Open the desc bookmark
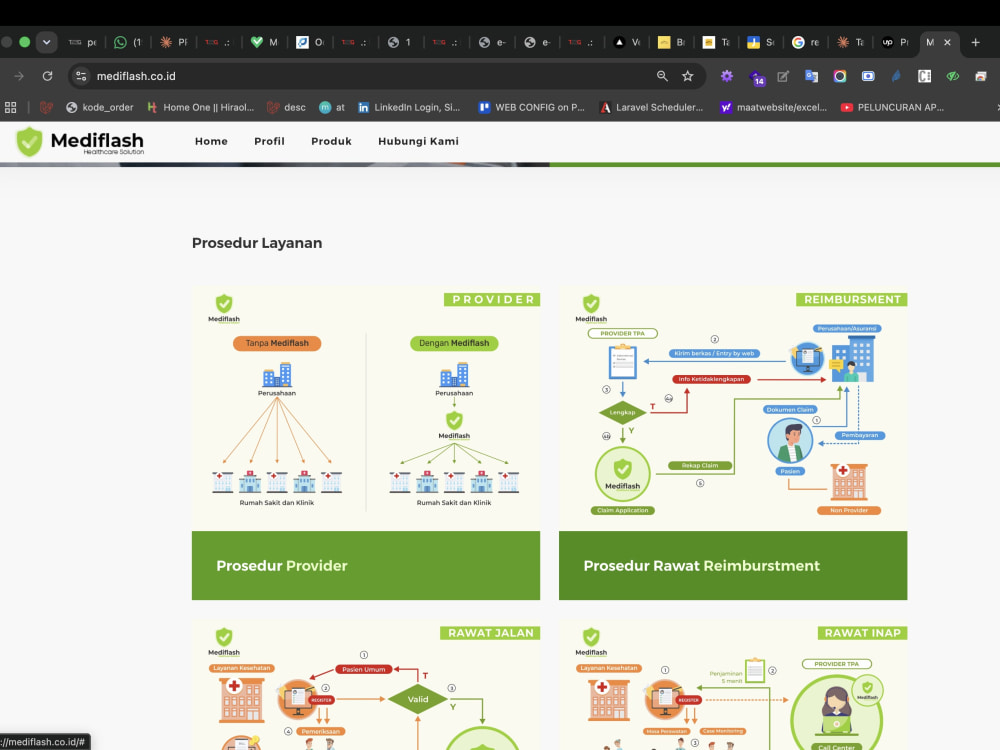The width and height of the screenshot is (1000, 750). [x=286, y=107]
